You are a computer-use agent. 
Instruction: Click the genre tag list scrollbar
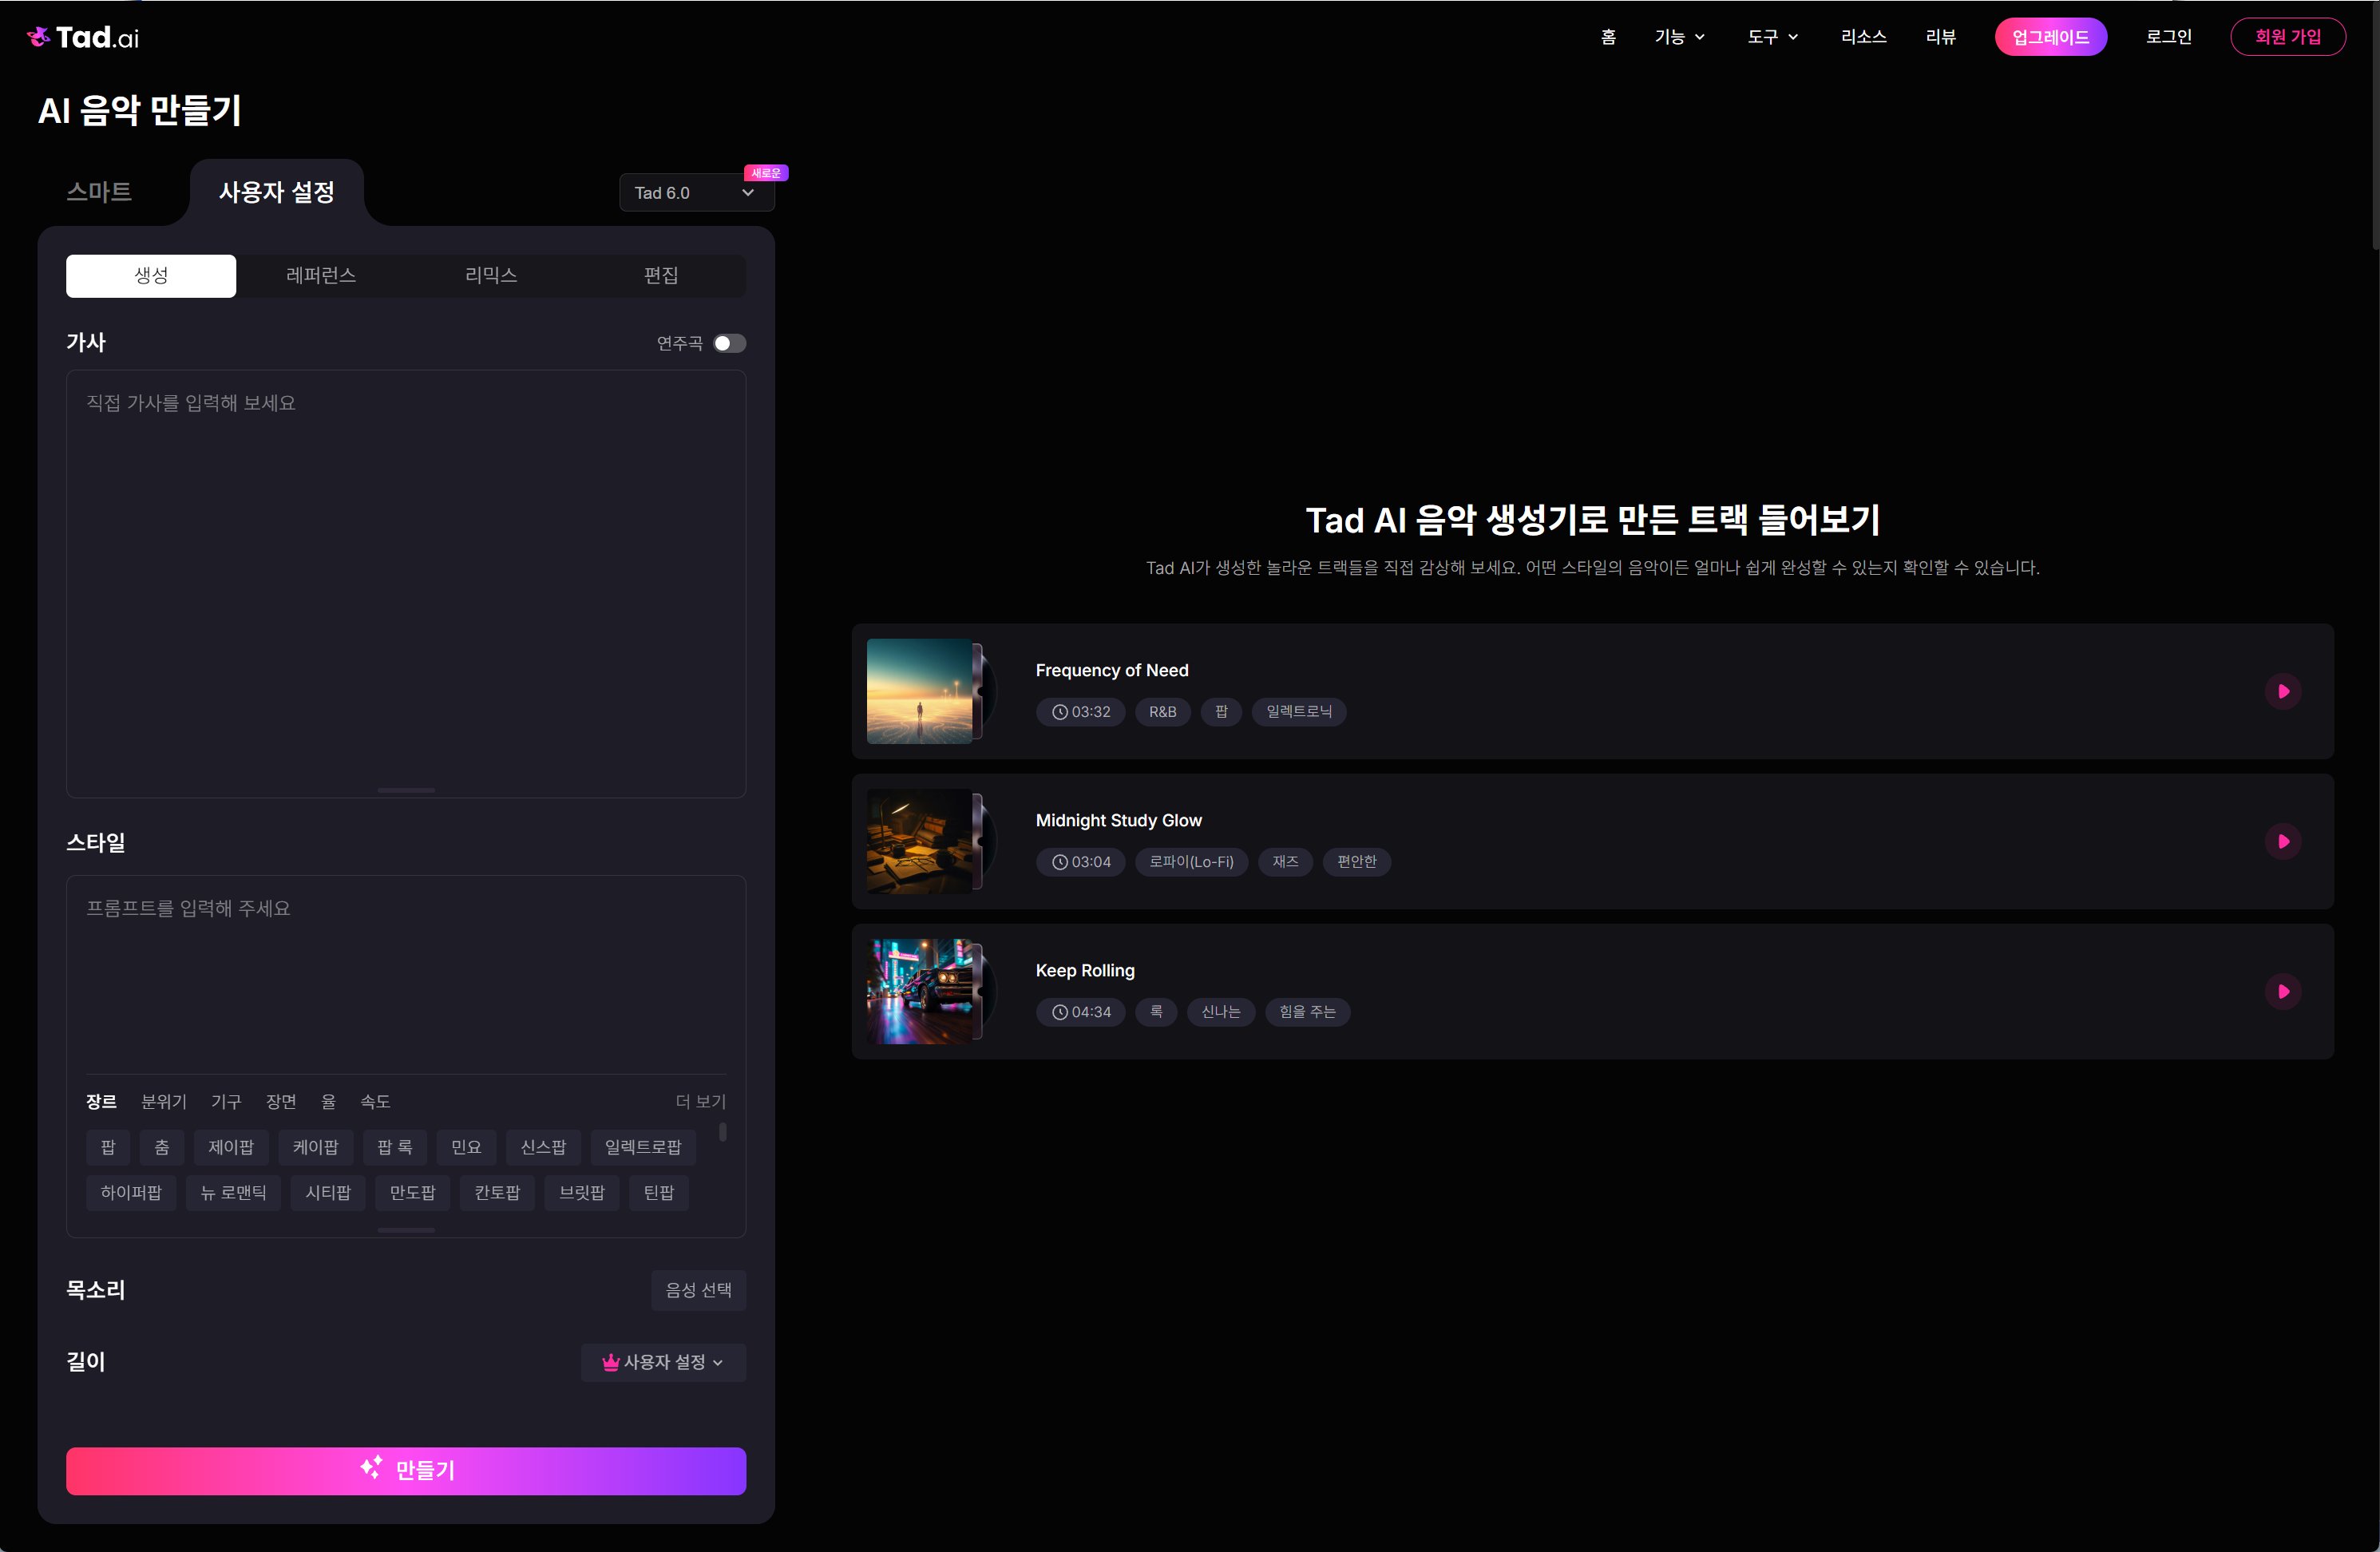click(723, 1133)
